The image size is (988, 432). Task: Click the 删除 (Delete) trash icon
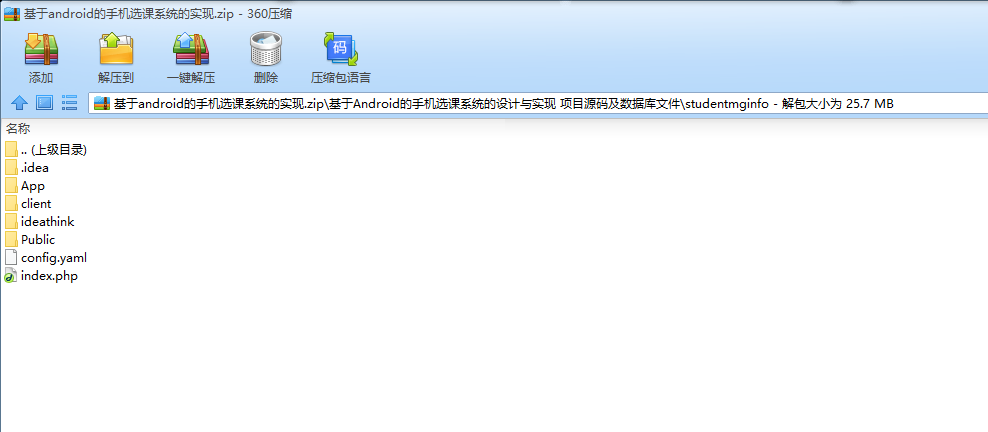[x=265, y=50]
